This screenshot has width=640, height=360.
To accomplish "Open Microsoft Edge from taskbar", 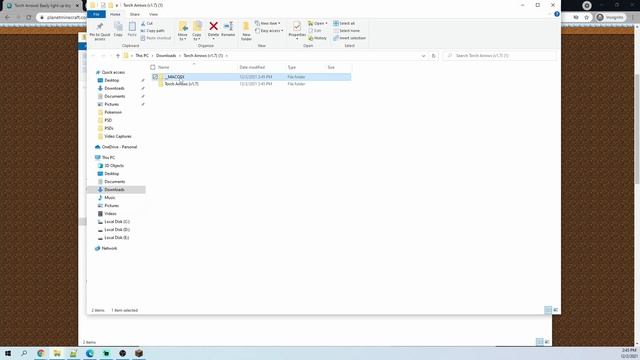I will click(90, 353).
